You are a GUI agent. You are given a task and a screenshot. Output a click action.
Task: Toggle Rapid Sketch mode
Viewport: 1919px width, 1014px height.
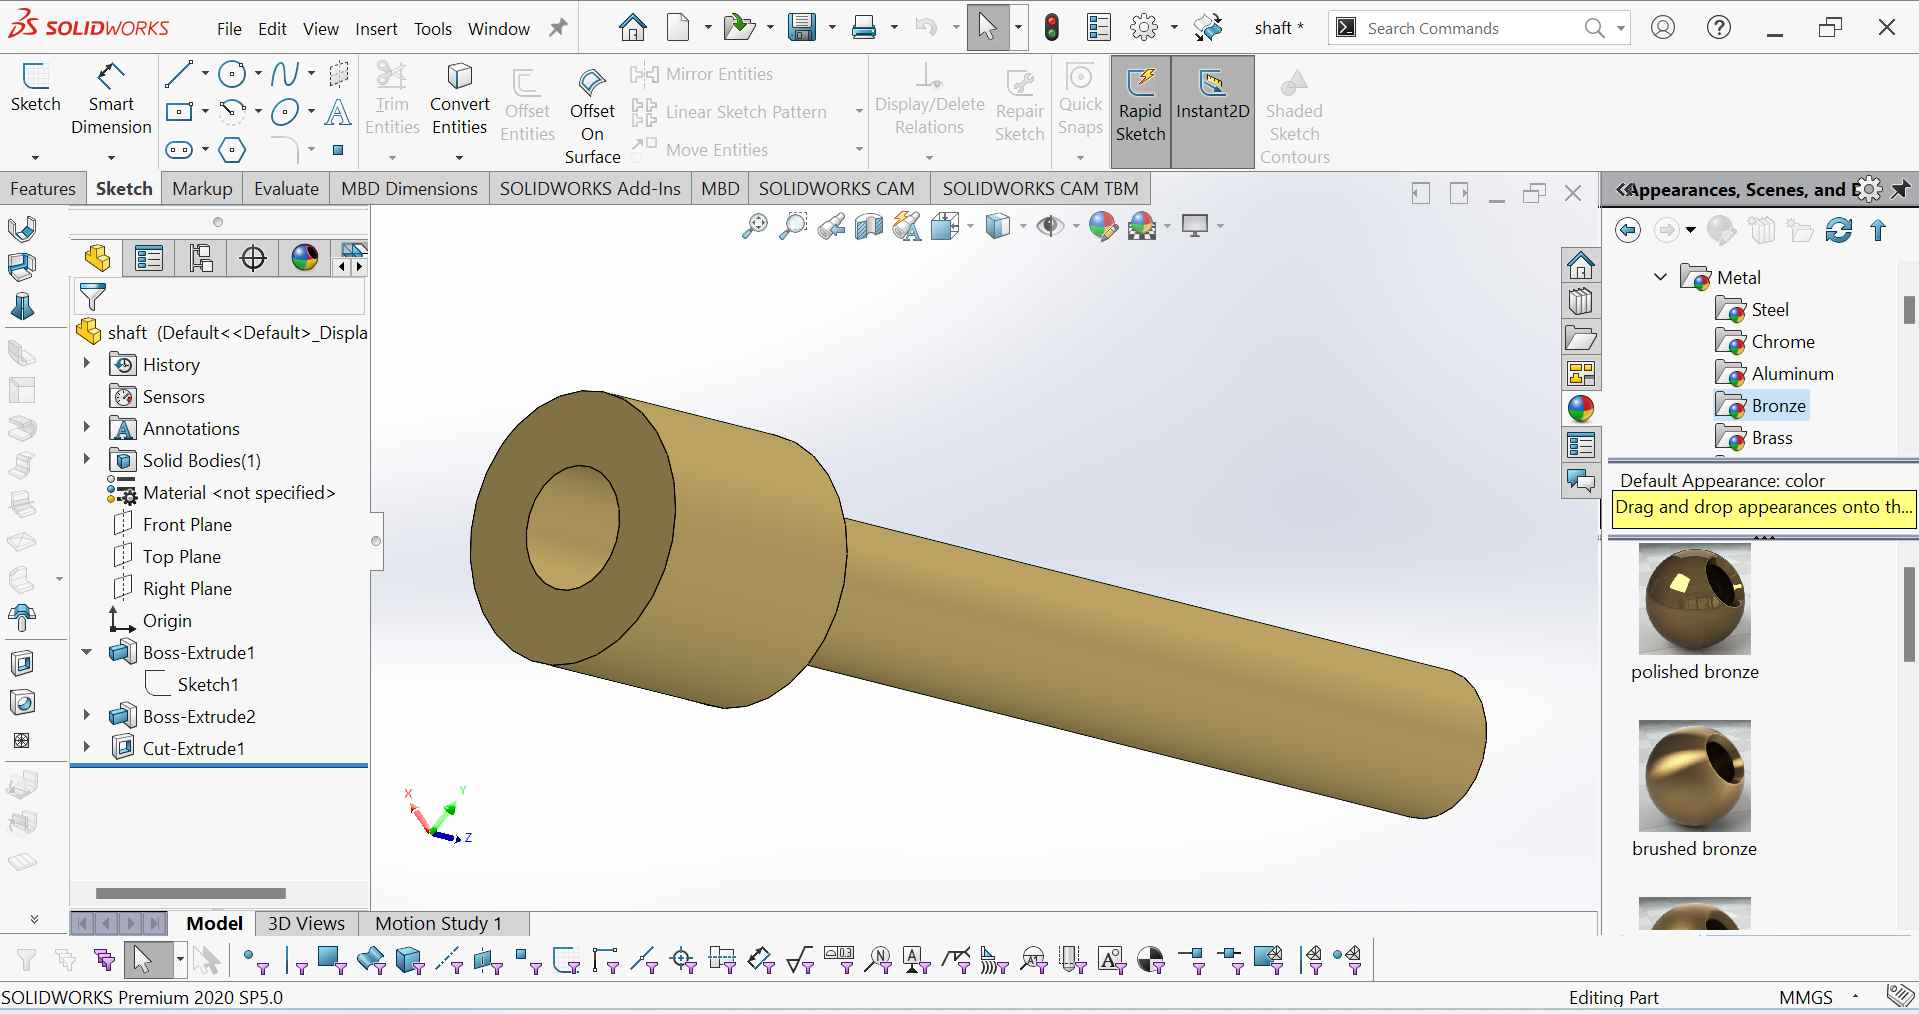pos(1140,111)
